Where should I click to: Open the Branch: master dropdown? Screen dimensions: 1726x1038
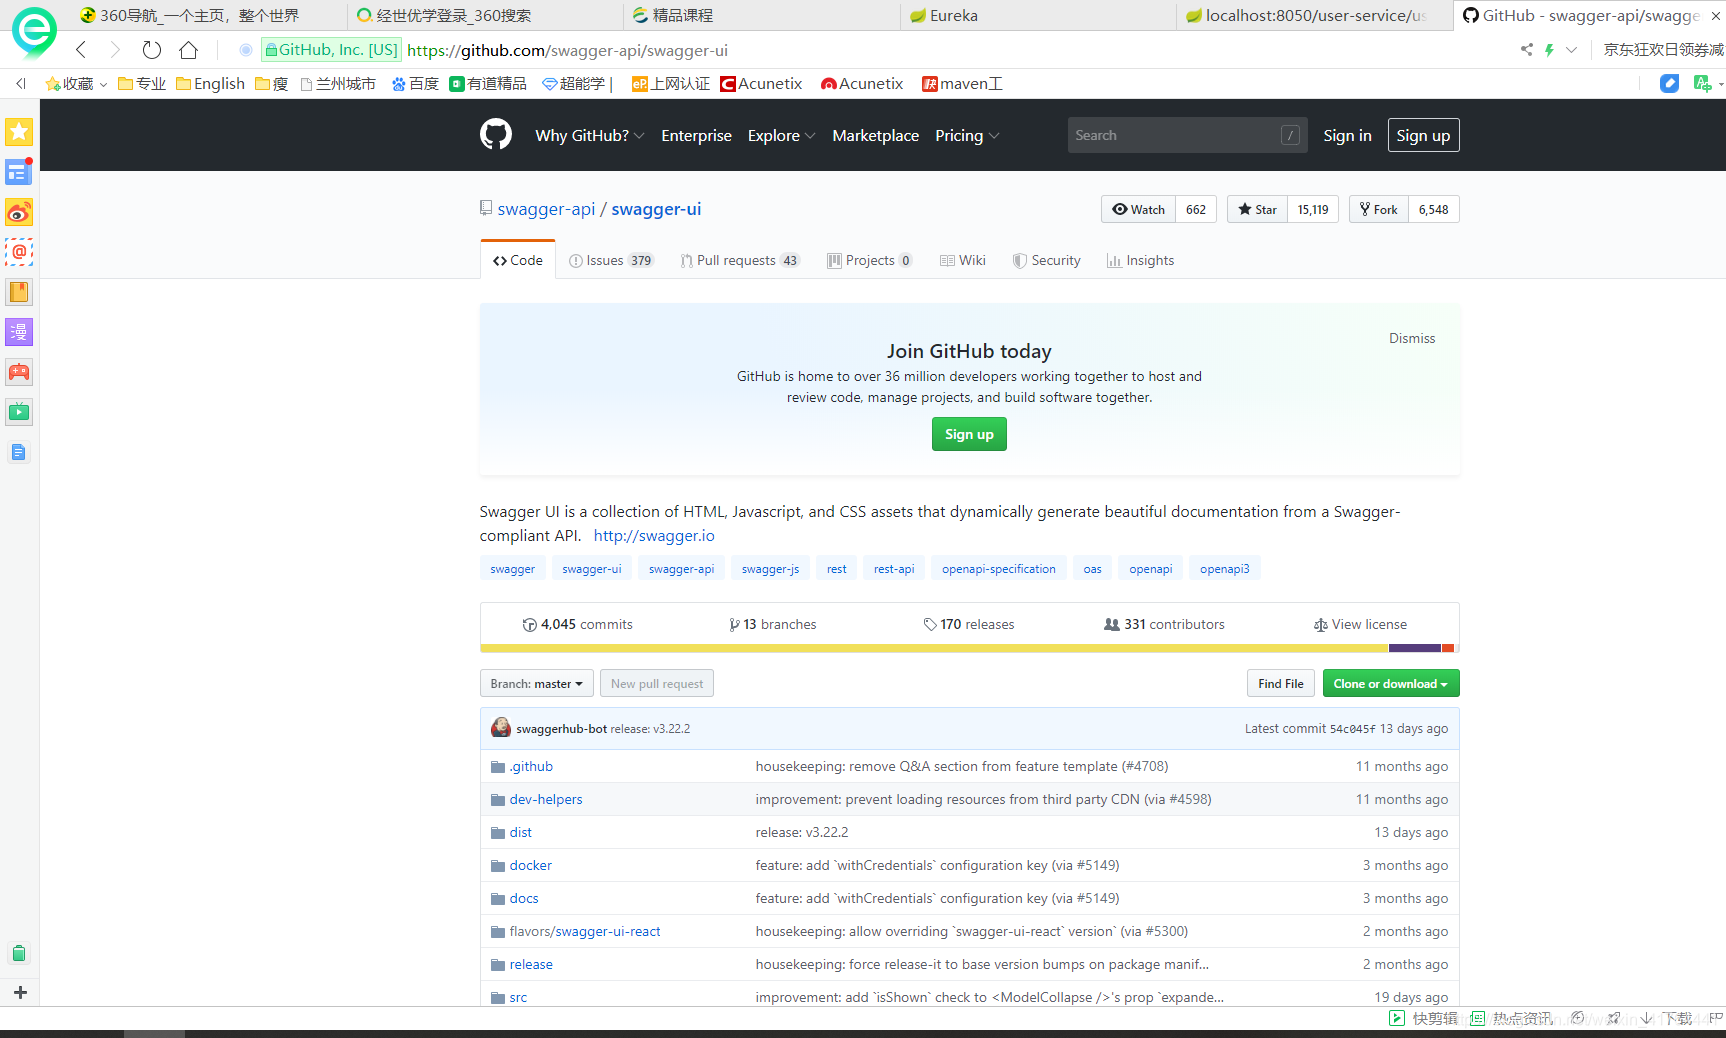tap(537, 684)
